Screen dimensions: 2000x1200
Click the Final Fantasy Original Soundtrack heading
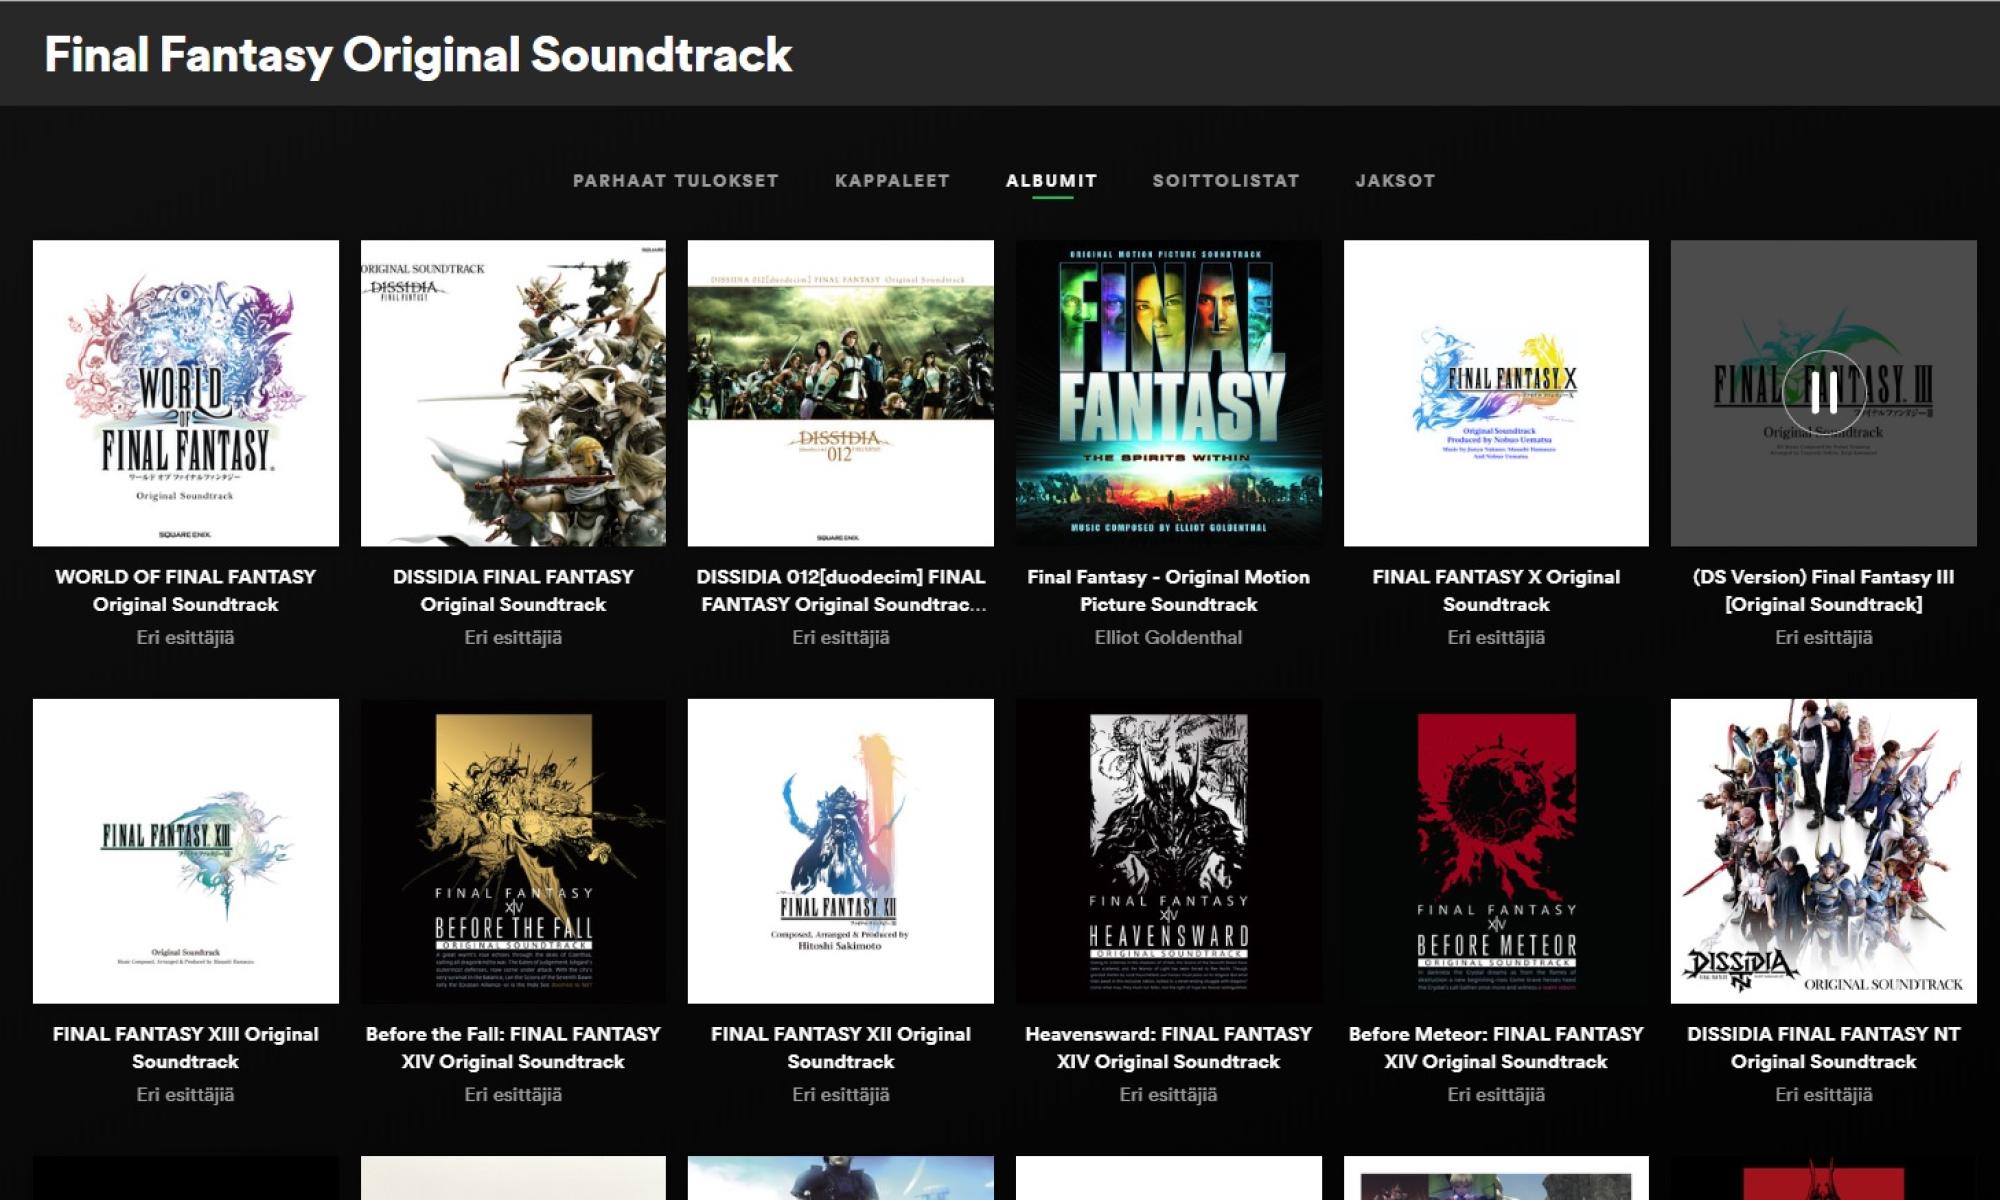pyautogui.click(x=418, y=55)
